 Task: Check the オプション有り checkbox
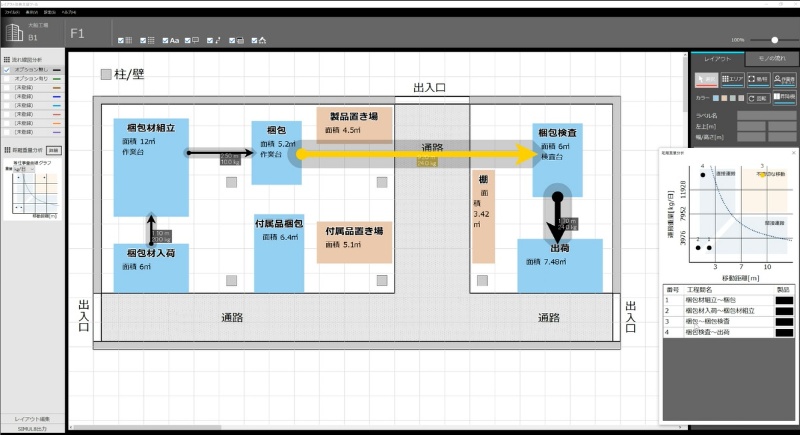[8, 78]
